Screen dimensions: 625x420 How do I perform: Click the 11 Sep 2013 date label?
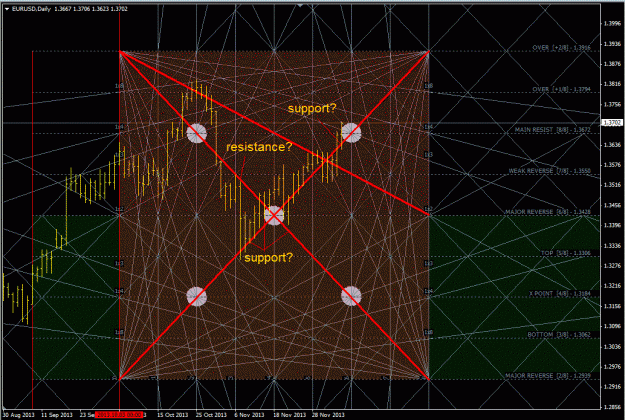tap(57, 415)
